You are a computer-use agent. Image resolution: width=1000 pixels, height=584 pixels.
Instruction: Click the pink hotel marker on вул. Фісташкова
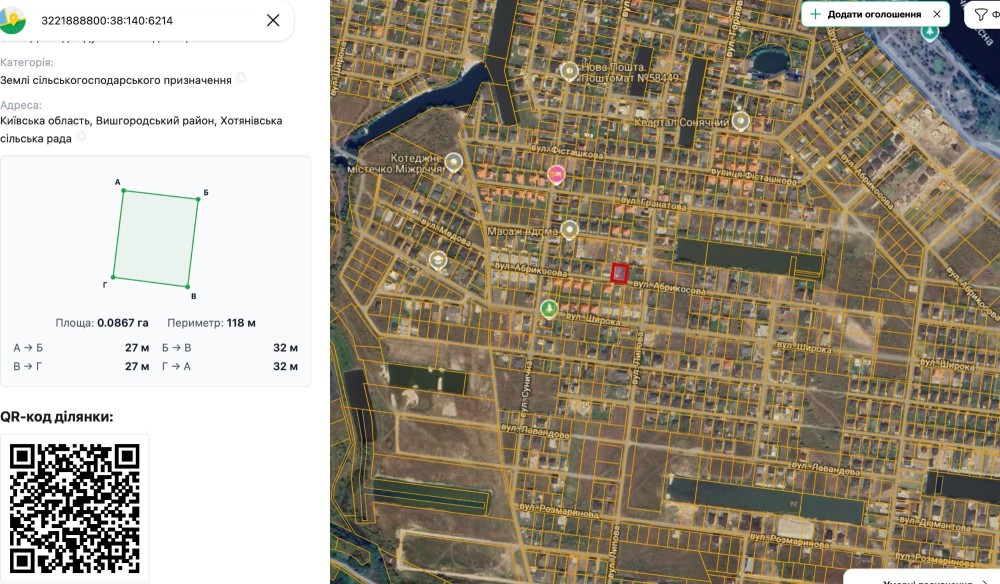click(x=556, y=174)
